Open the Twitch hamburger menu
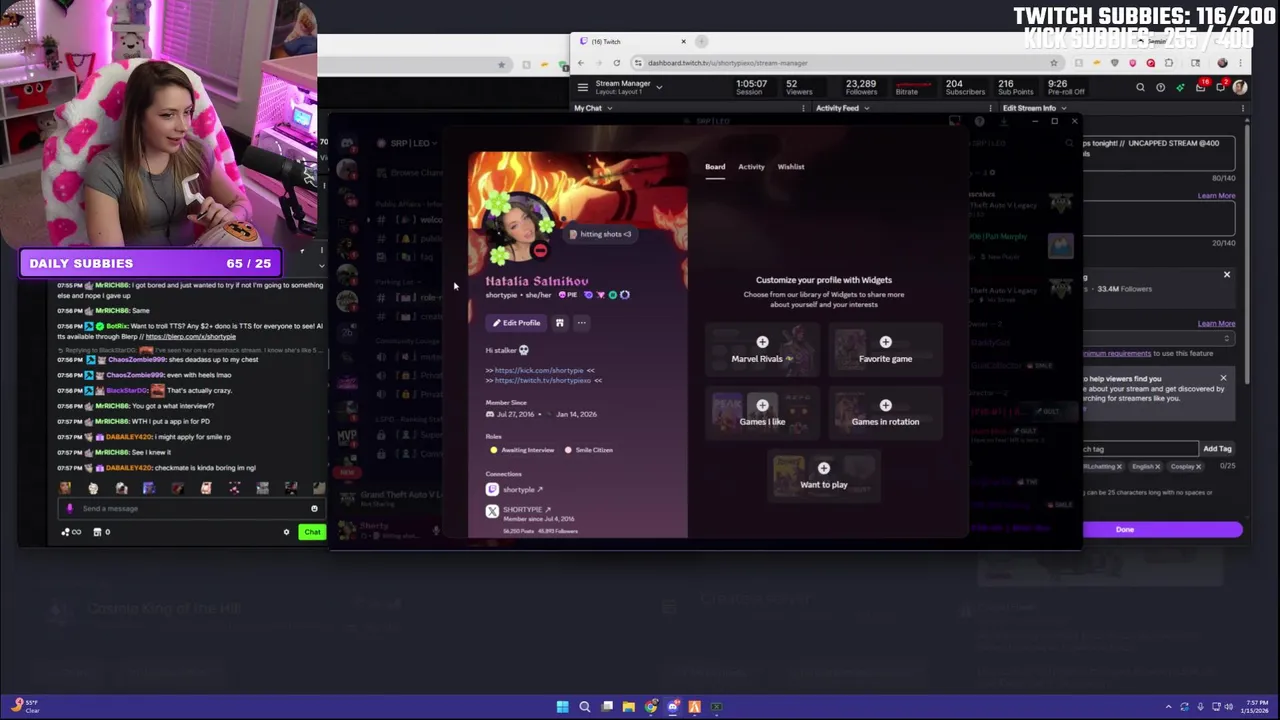This screenshot has height=720, width=1280. click(582, 87)
